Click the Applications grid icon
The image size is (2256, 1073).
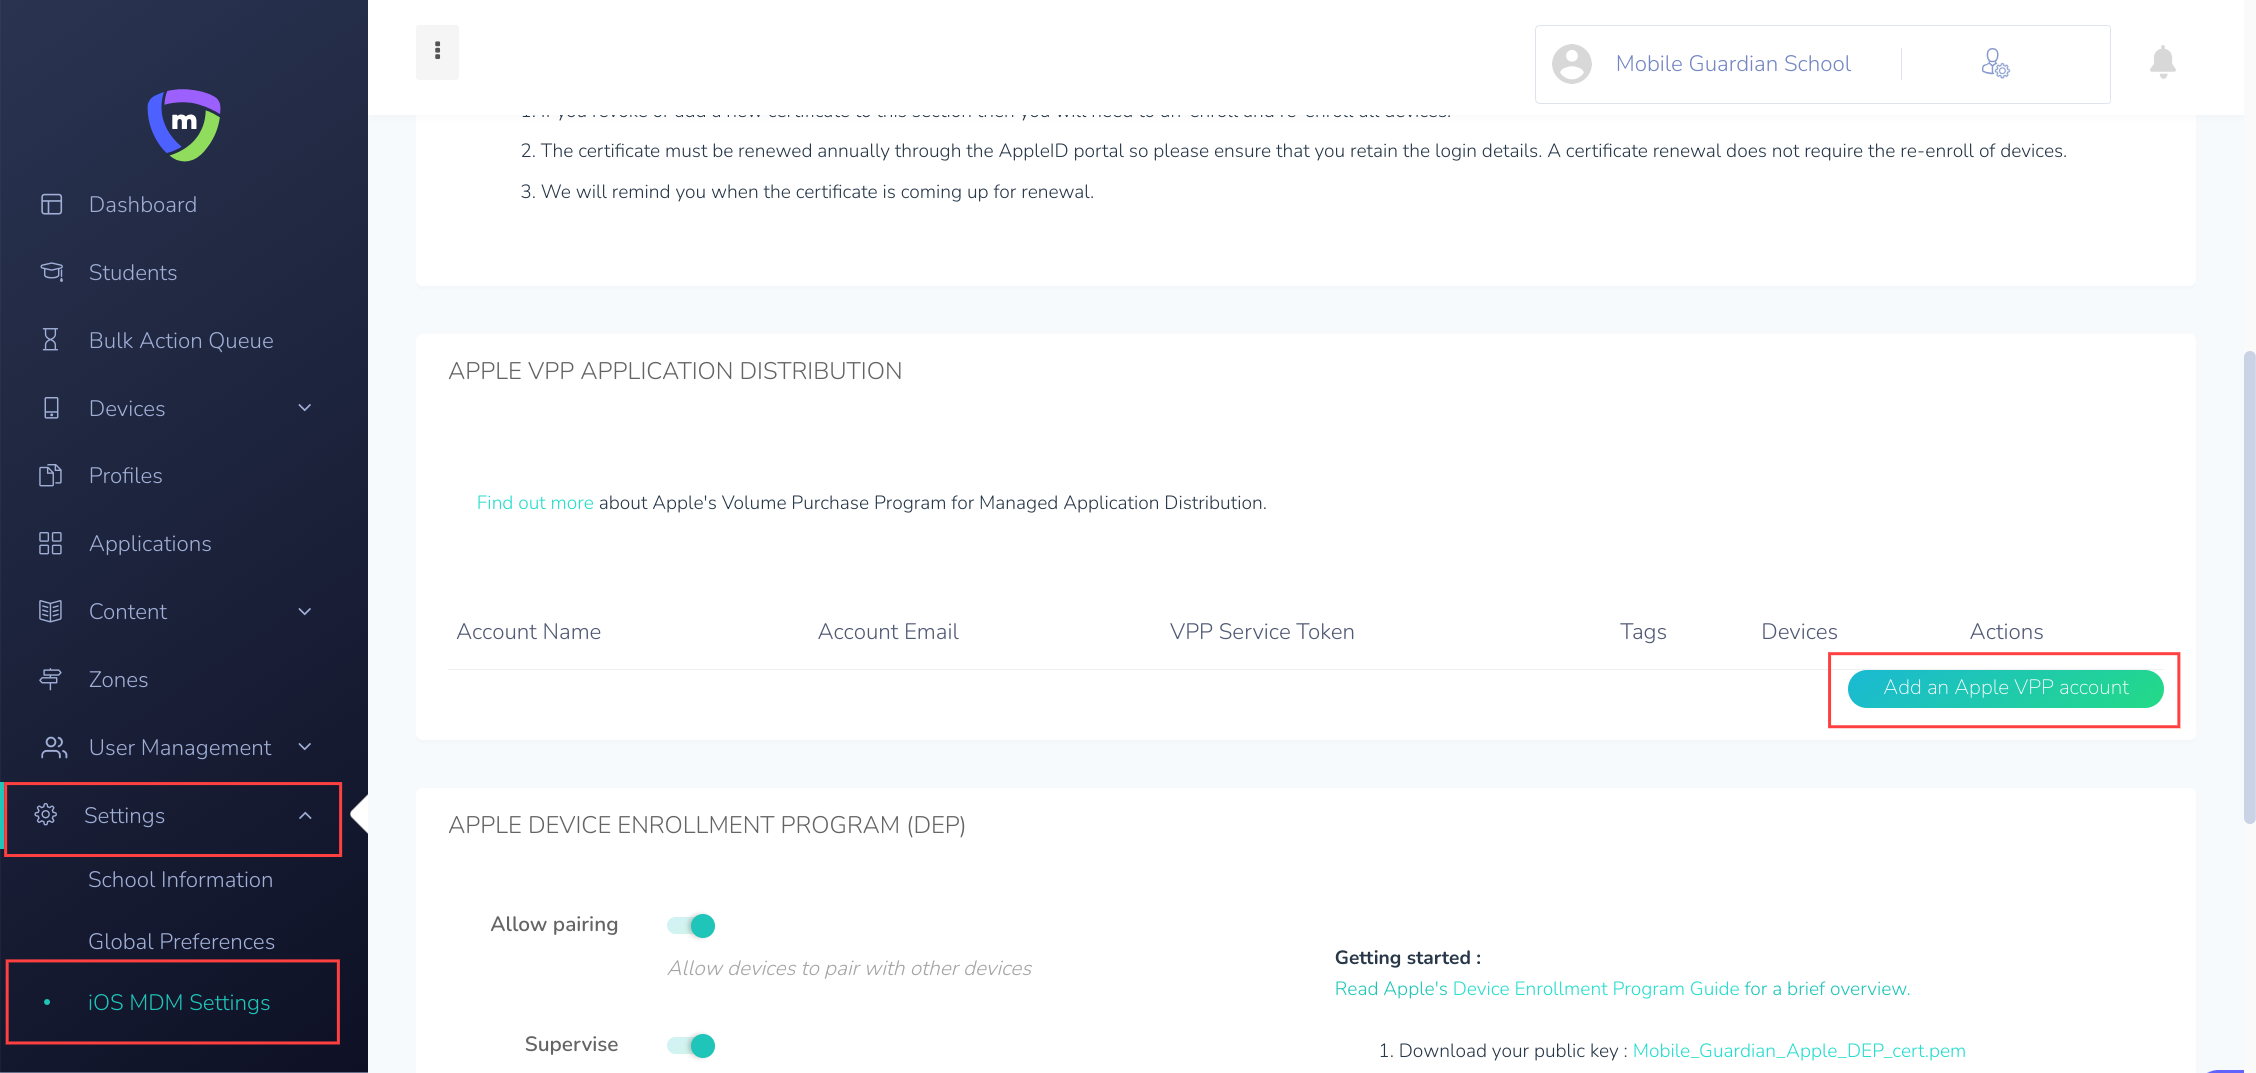[x=51, y=543]
